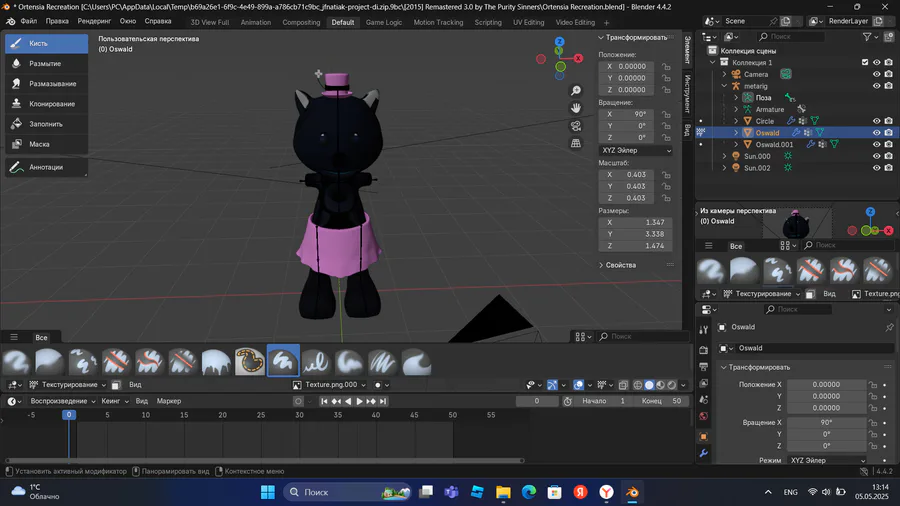Open the Texture.png.000 image dropdown
900x506 pixels.
(330, 385)
